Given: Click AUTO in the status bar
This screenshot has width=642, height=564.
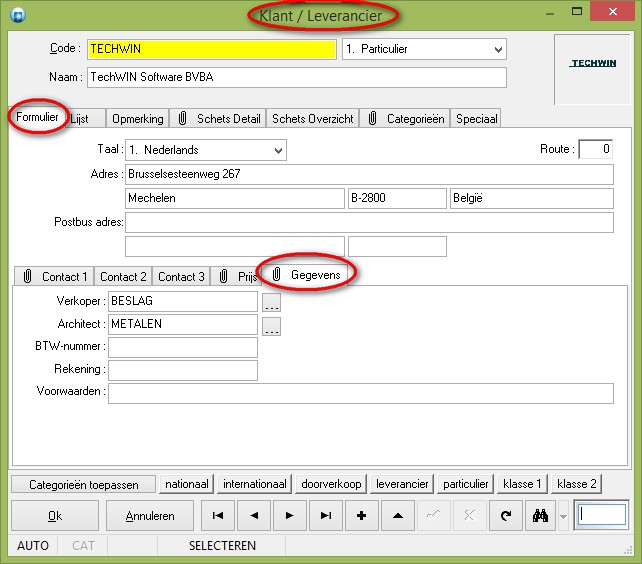Looking at the screenshot, I should pos(33,546).
